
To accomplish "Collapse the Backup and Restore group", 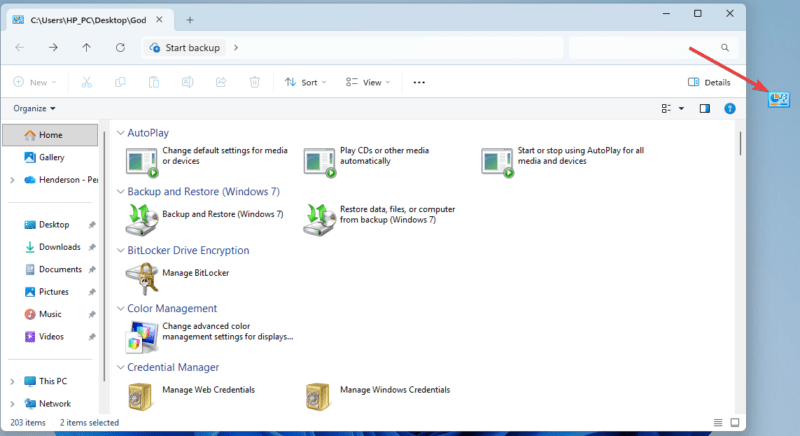I will click(120, 192).
